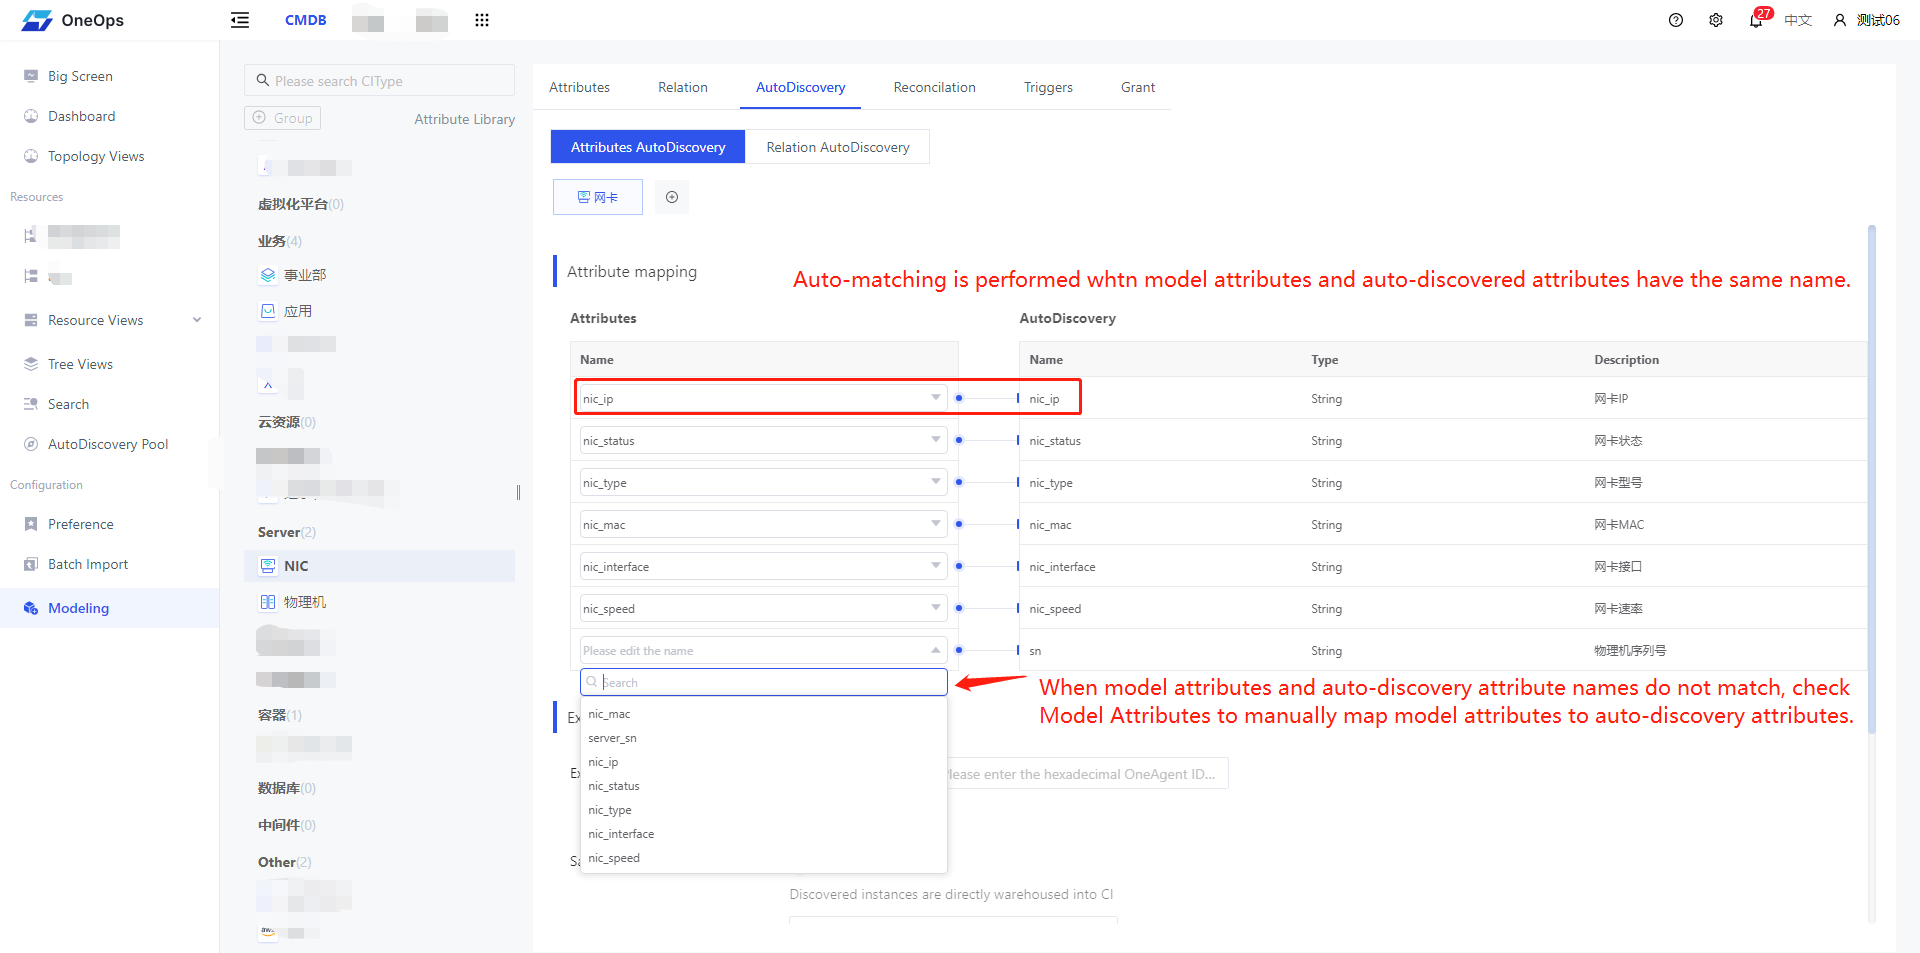Open the nic_type attribute dropdown
The width and height of the screenshot is (1920, 953).
[x=763, y=482]
